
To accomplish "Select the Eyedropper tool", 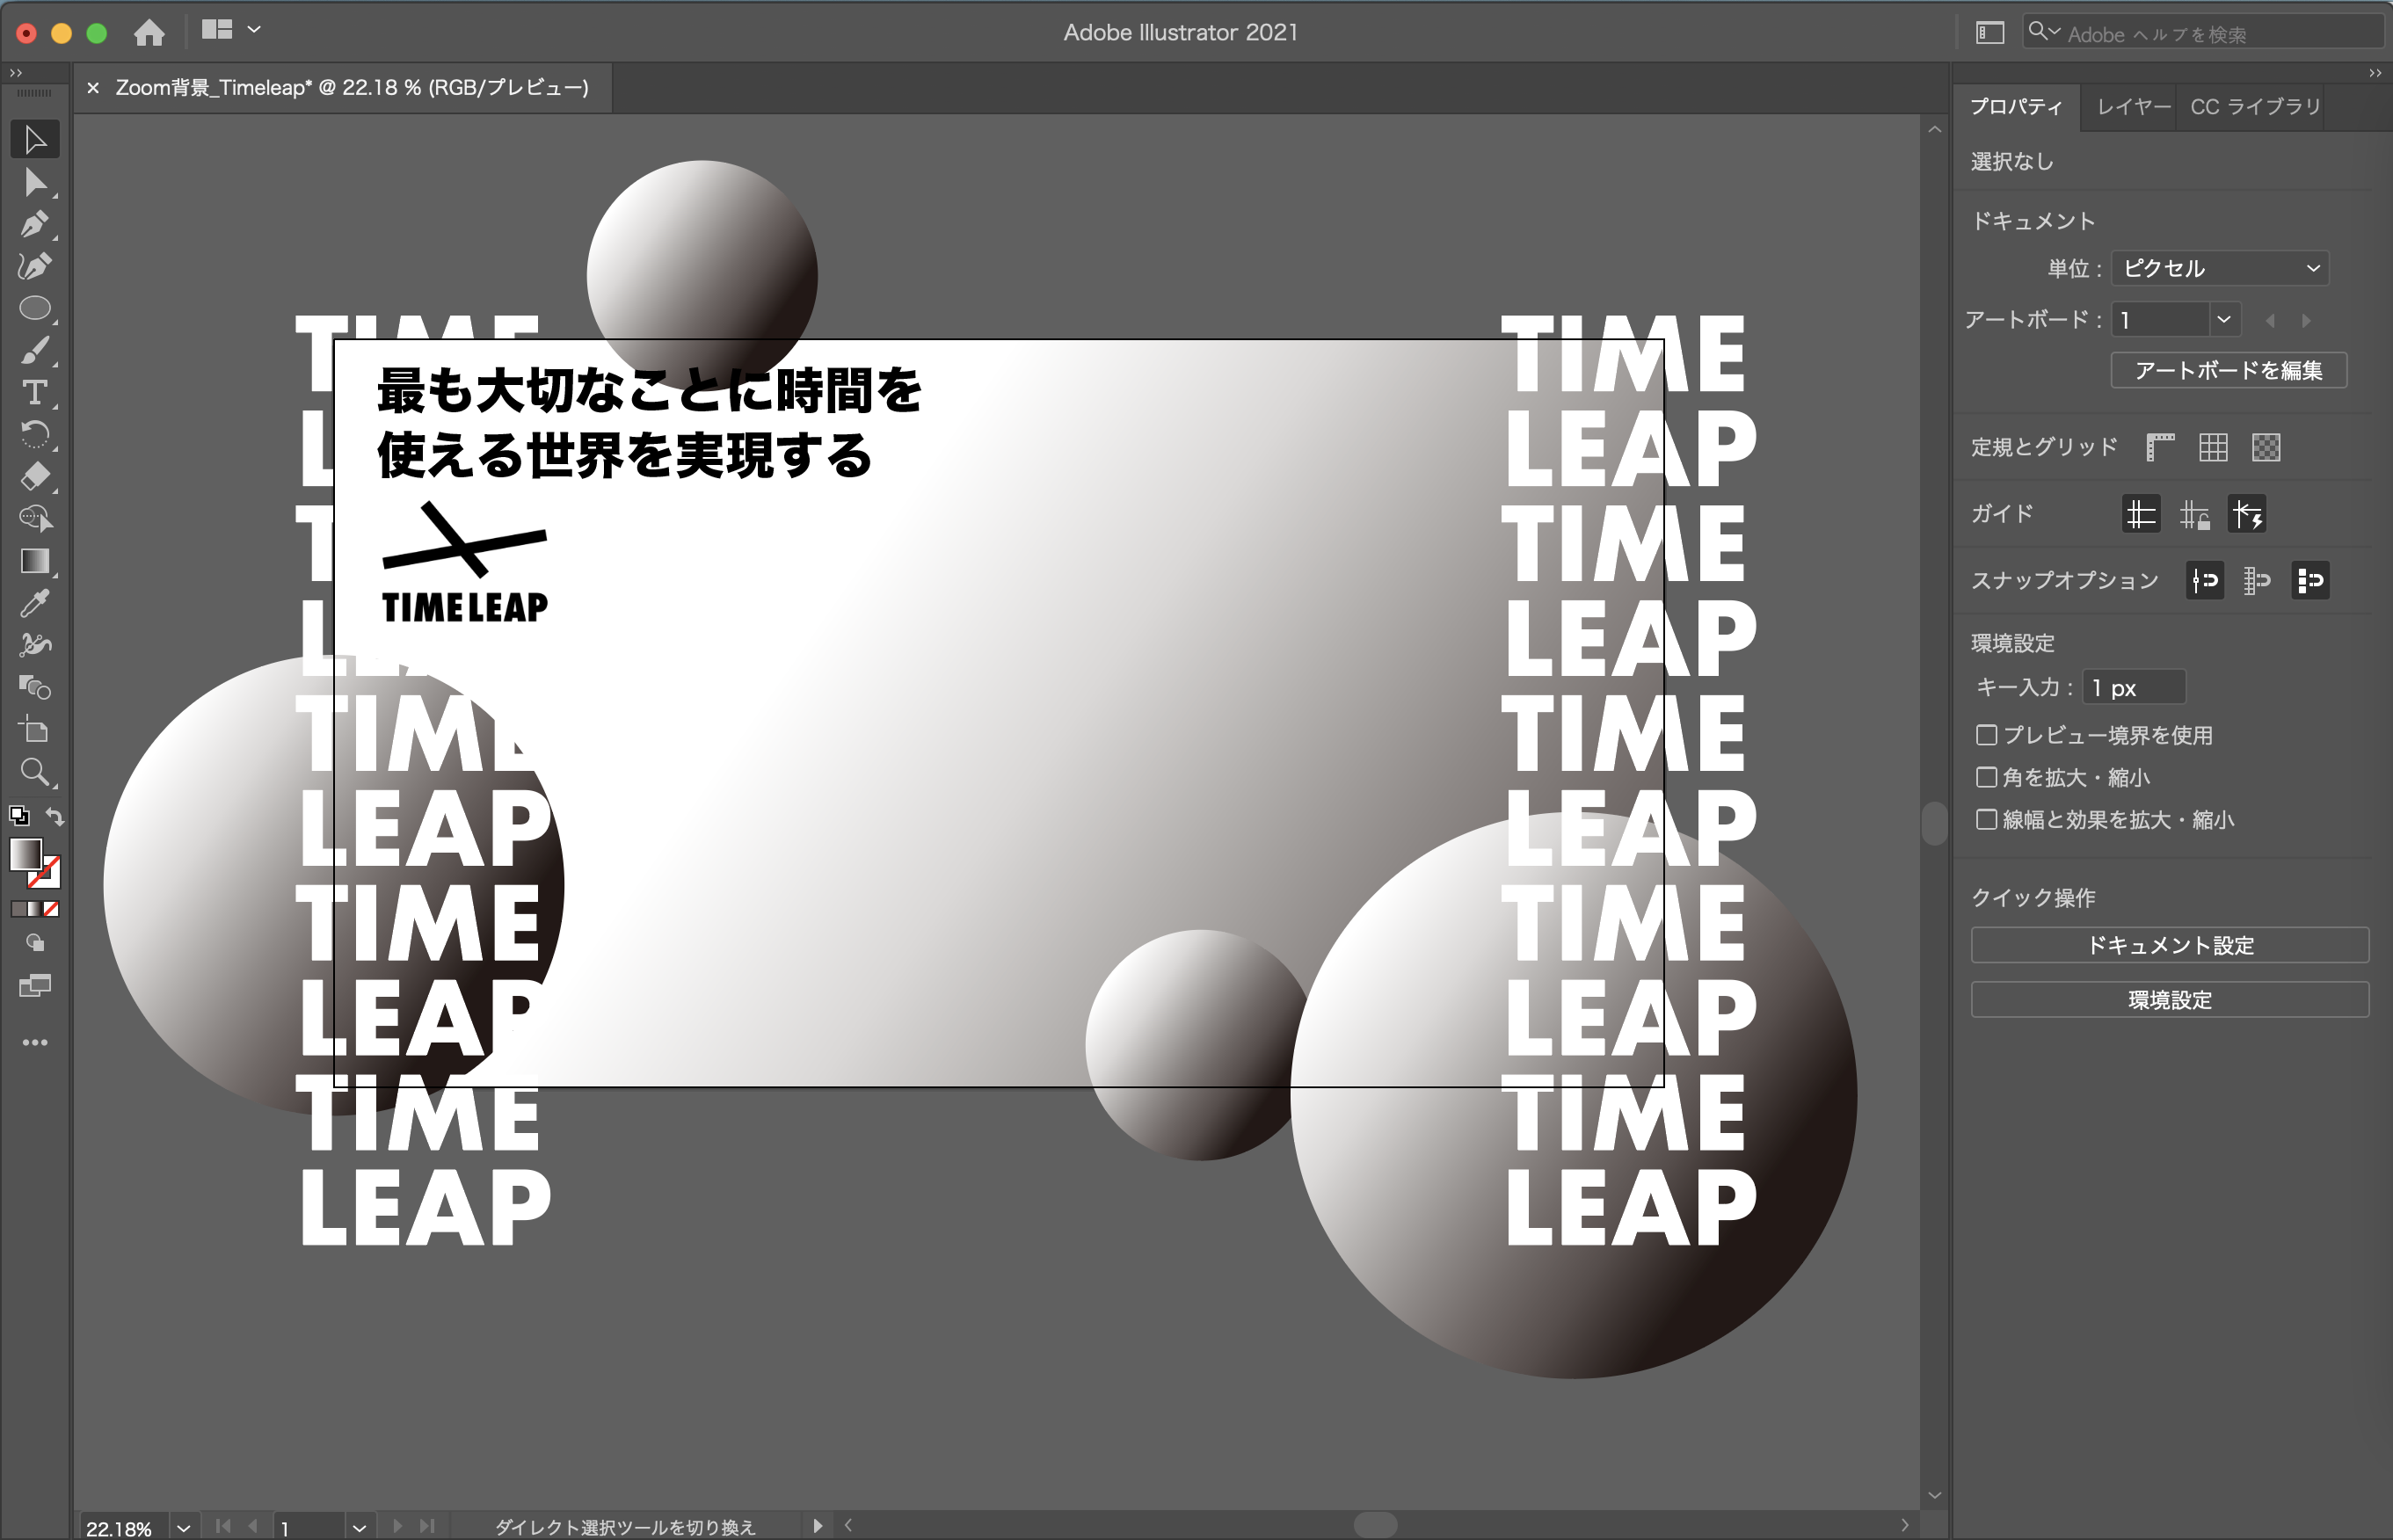I will click(34, 602).
